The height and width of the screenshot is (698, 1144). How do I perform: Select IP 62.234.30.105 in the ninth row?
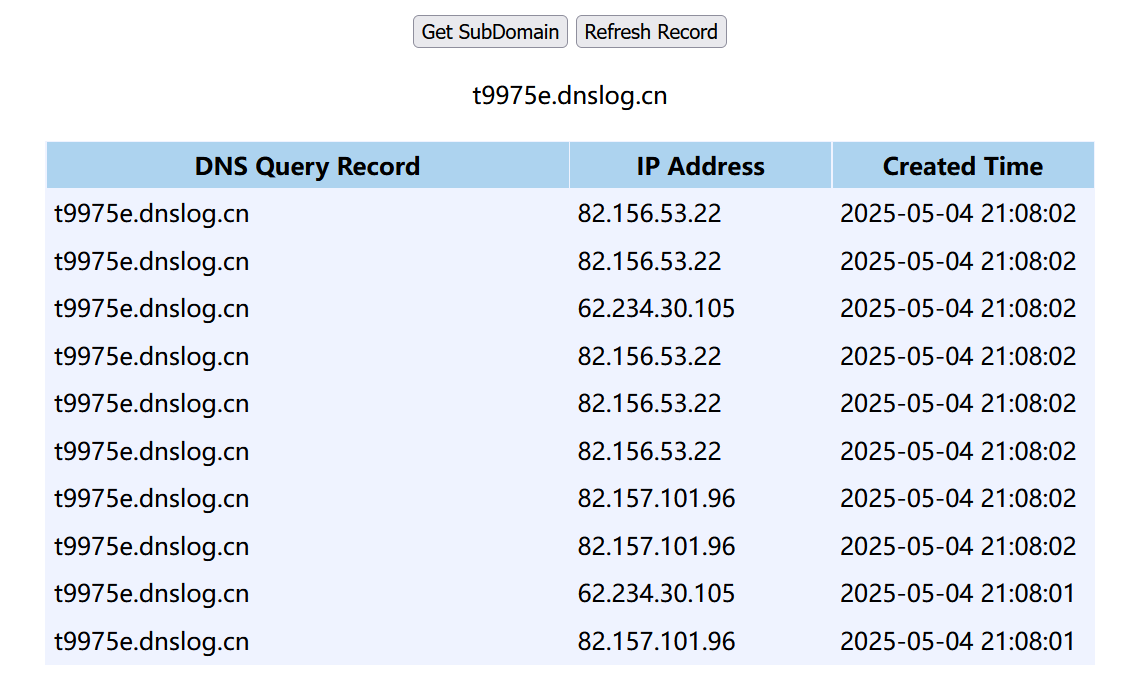click(656, 594)
